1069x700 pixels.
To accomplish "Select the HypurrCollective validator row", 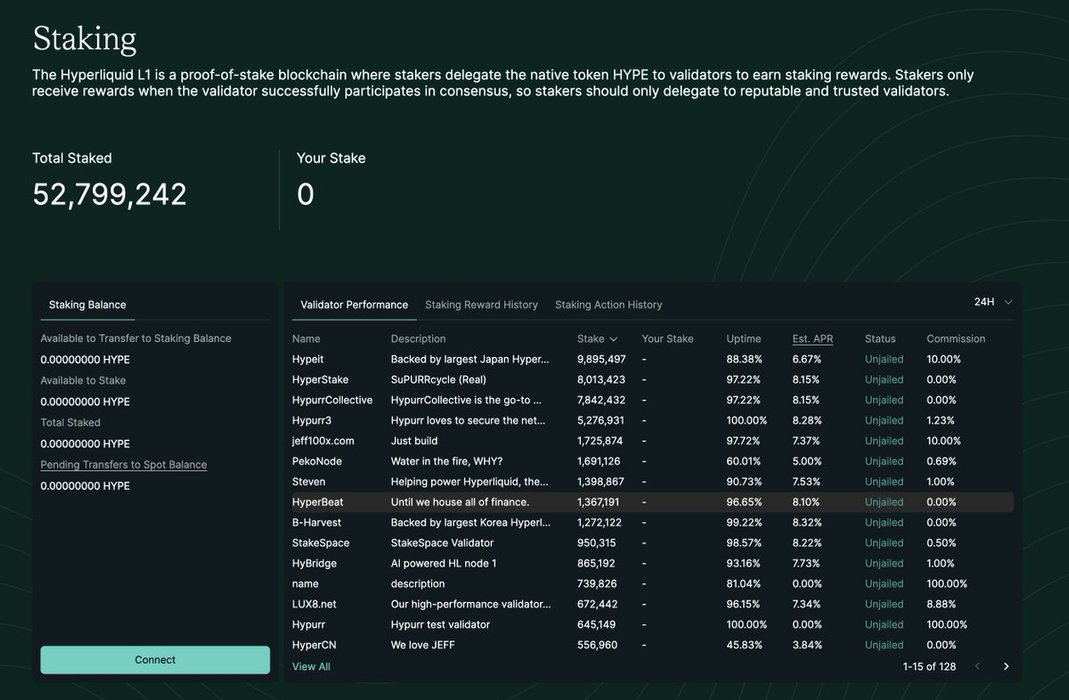I will pos(332,400).
